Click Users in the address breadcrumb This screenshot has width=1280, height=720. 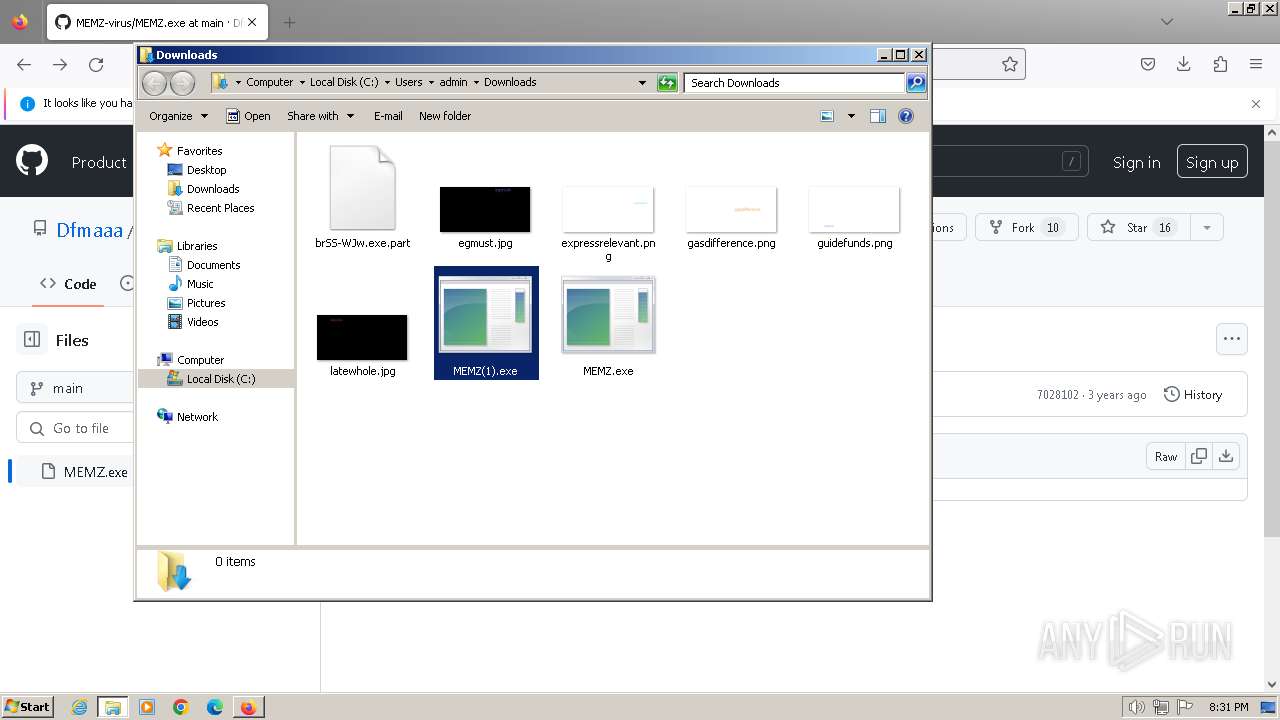click(x=408, y=82)
